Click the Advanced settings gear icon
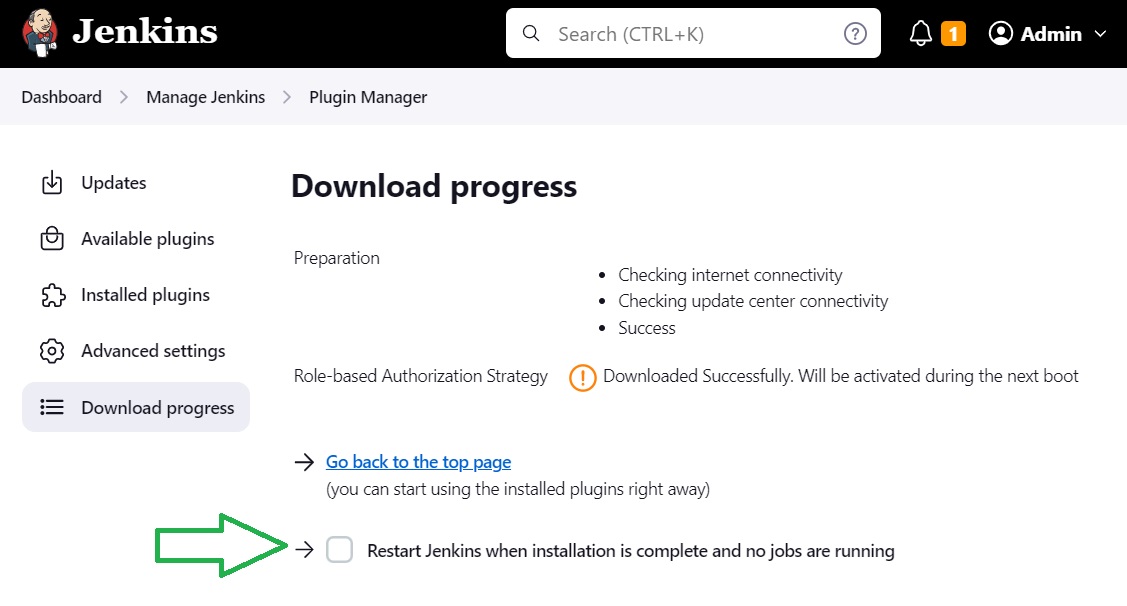This screenshot has height=606, width=1127. click(x=51, y=351)
